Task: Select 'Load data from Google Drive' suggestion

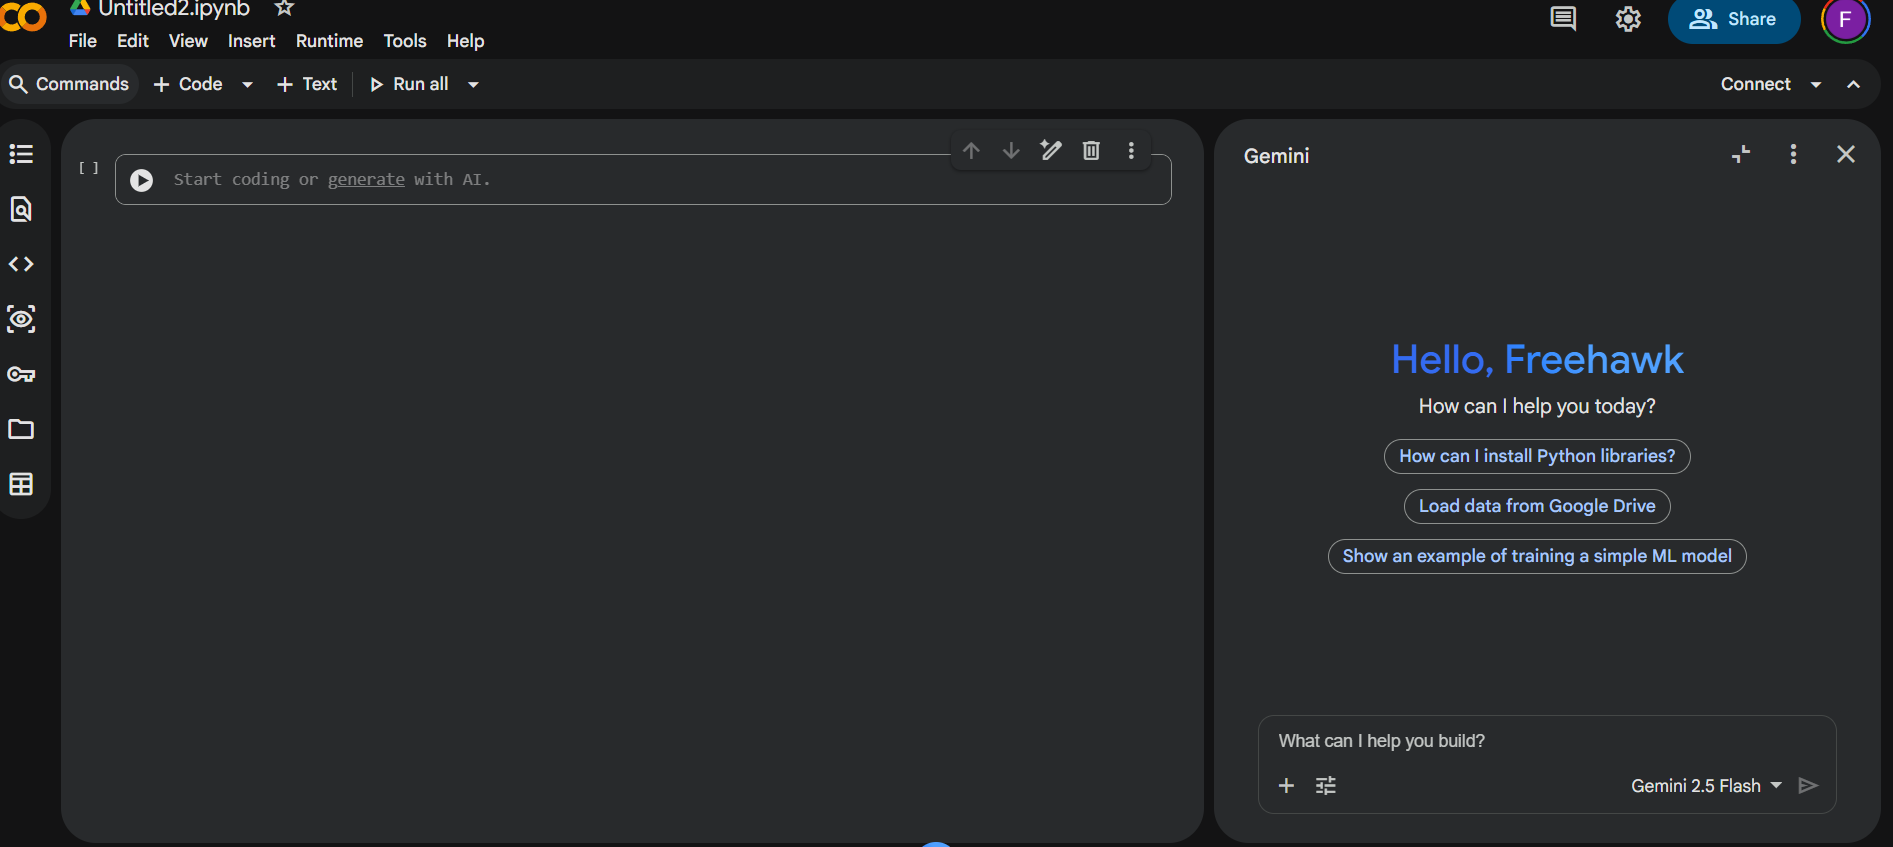Action: [1537, 506]
